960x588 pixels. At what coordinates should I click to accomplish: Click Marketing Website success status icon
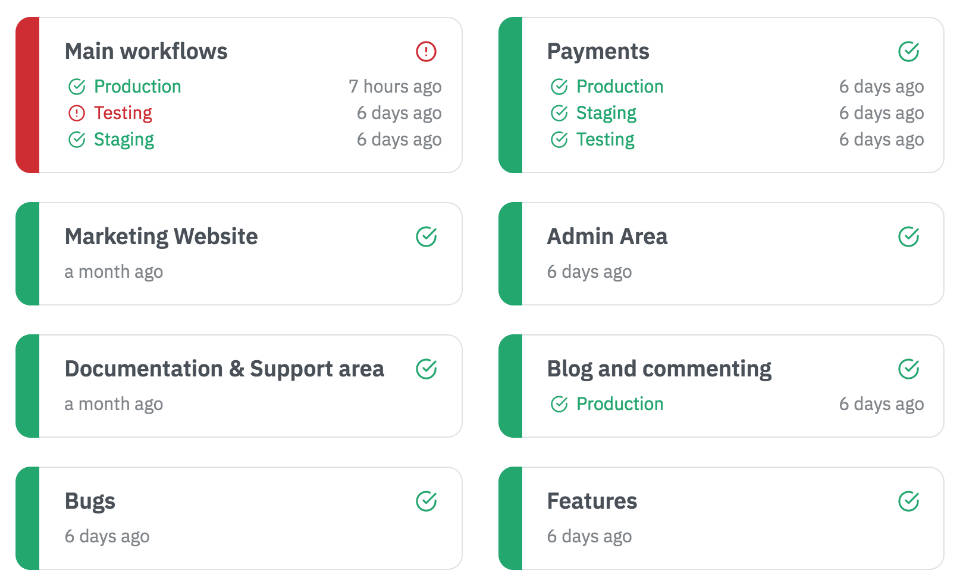coord(426,236)
